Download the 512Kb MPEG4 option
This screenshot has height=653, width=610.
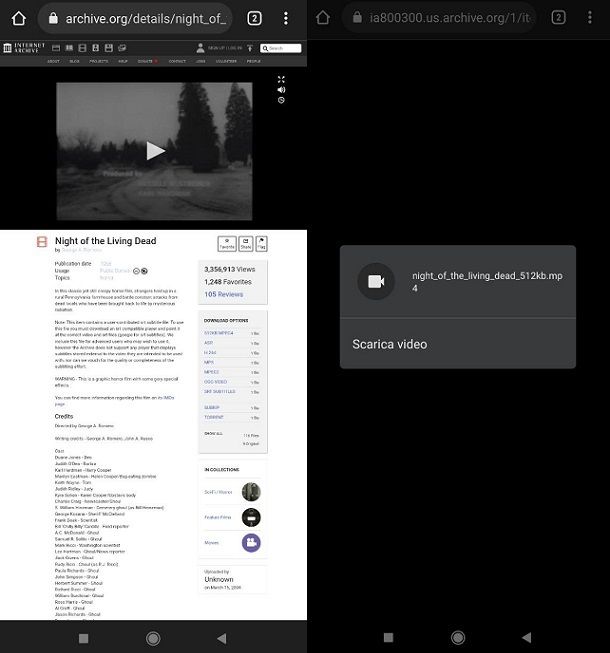click(x=219, y=333)
